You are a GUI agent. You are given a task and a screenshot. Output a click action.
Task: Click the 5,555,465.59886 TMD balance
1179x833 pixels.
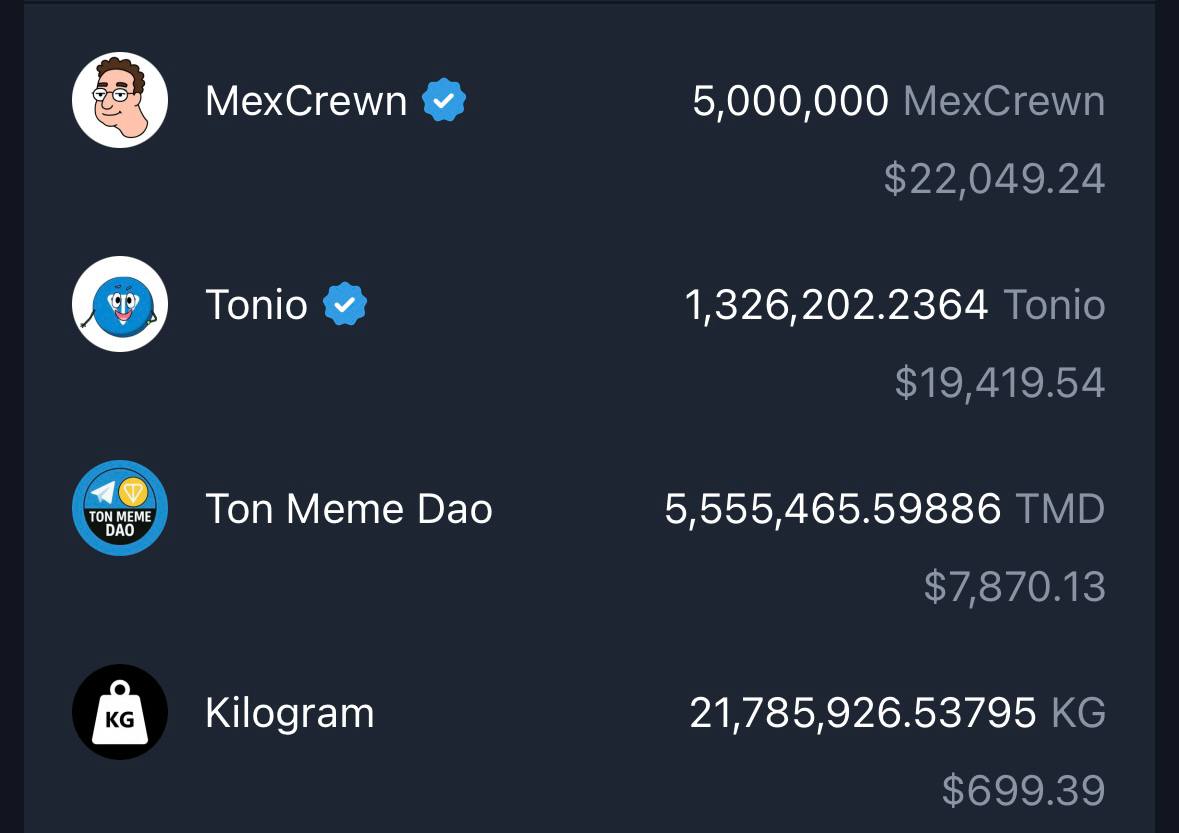tap(885, 509)
